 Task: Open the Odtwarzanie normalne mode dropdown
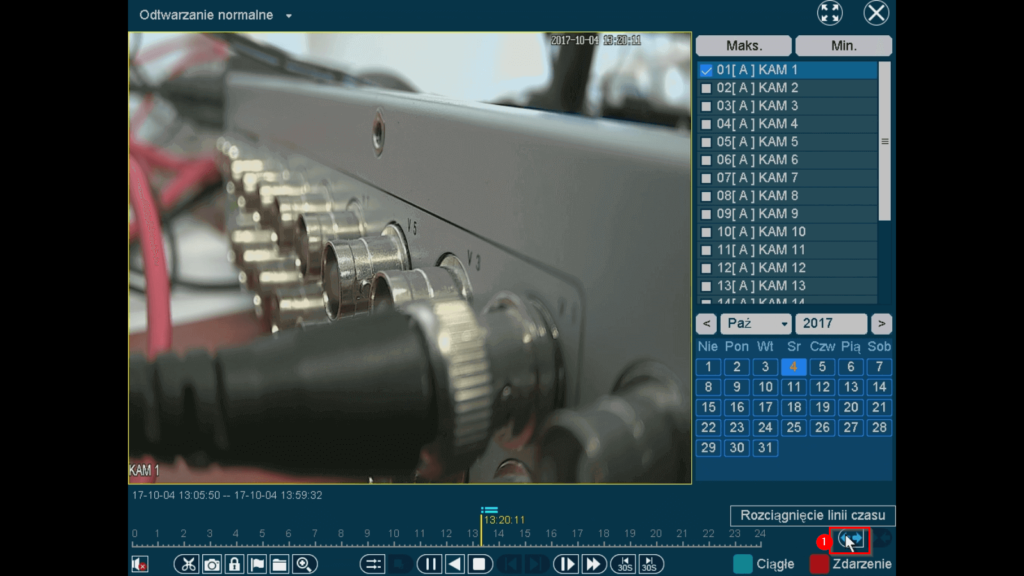[x=289, y=16]
